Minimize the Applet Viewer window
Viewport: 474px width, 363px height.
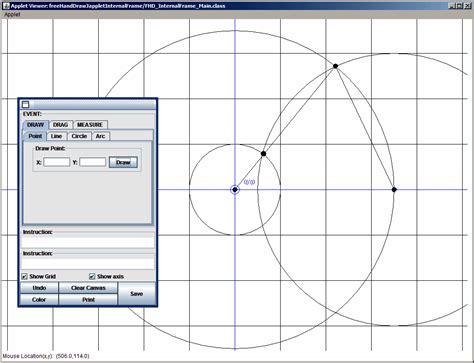tap(451, 6)
